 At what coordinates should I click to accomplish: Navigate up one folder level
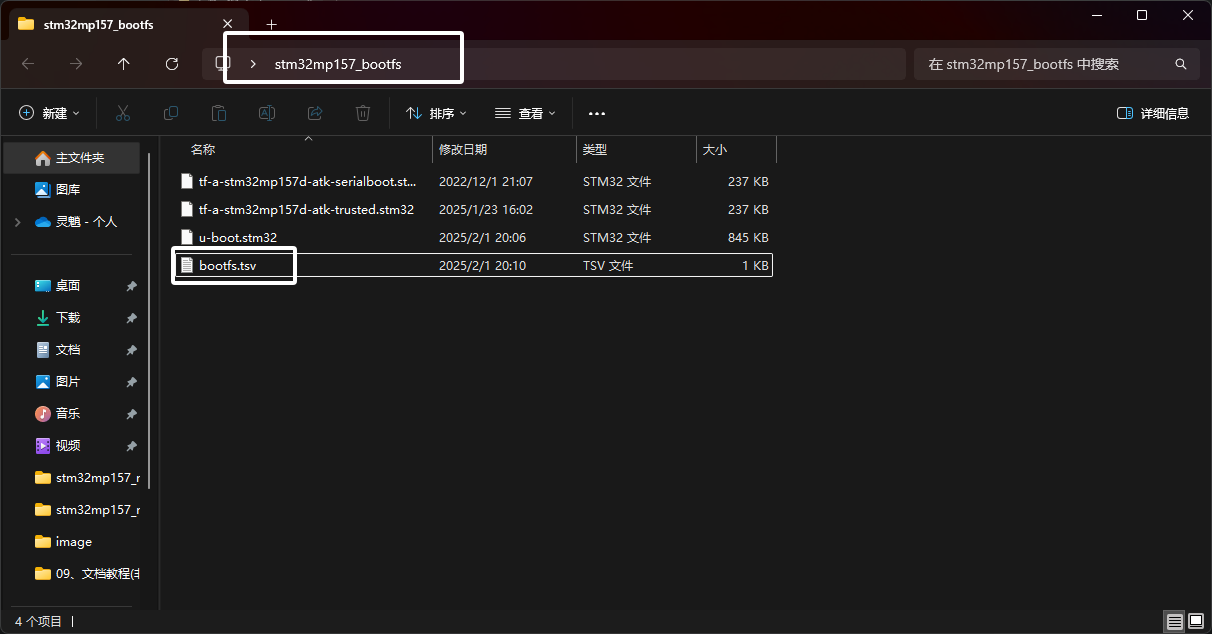tap(124, 64)
